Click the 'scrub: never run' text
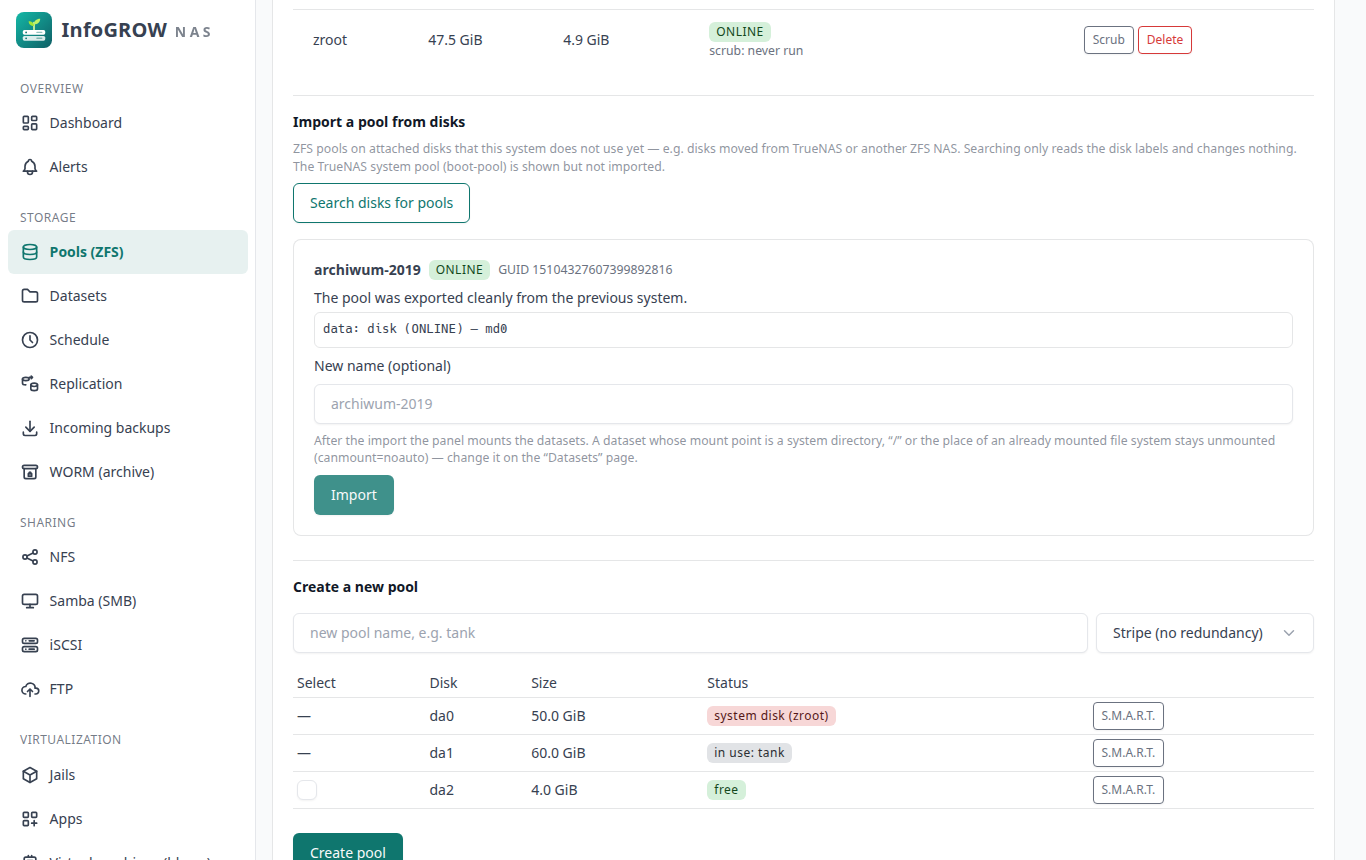 pyautogui.click(x=756, y=50)
